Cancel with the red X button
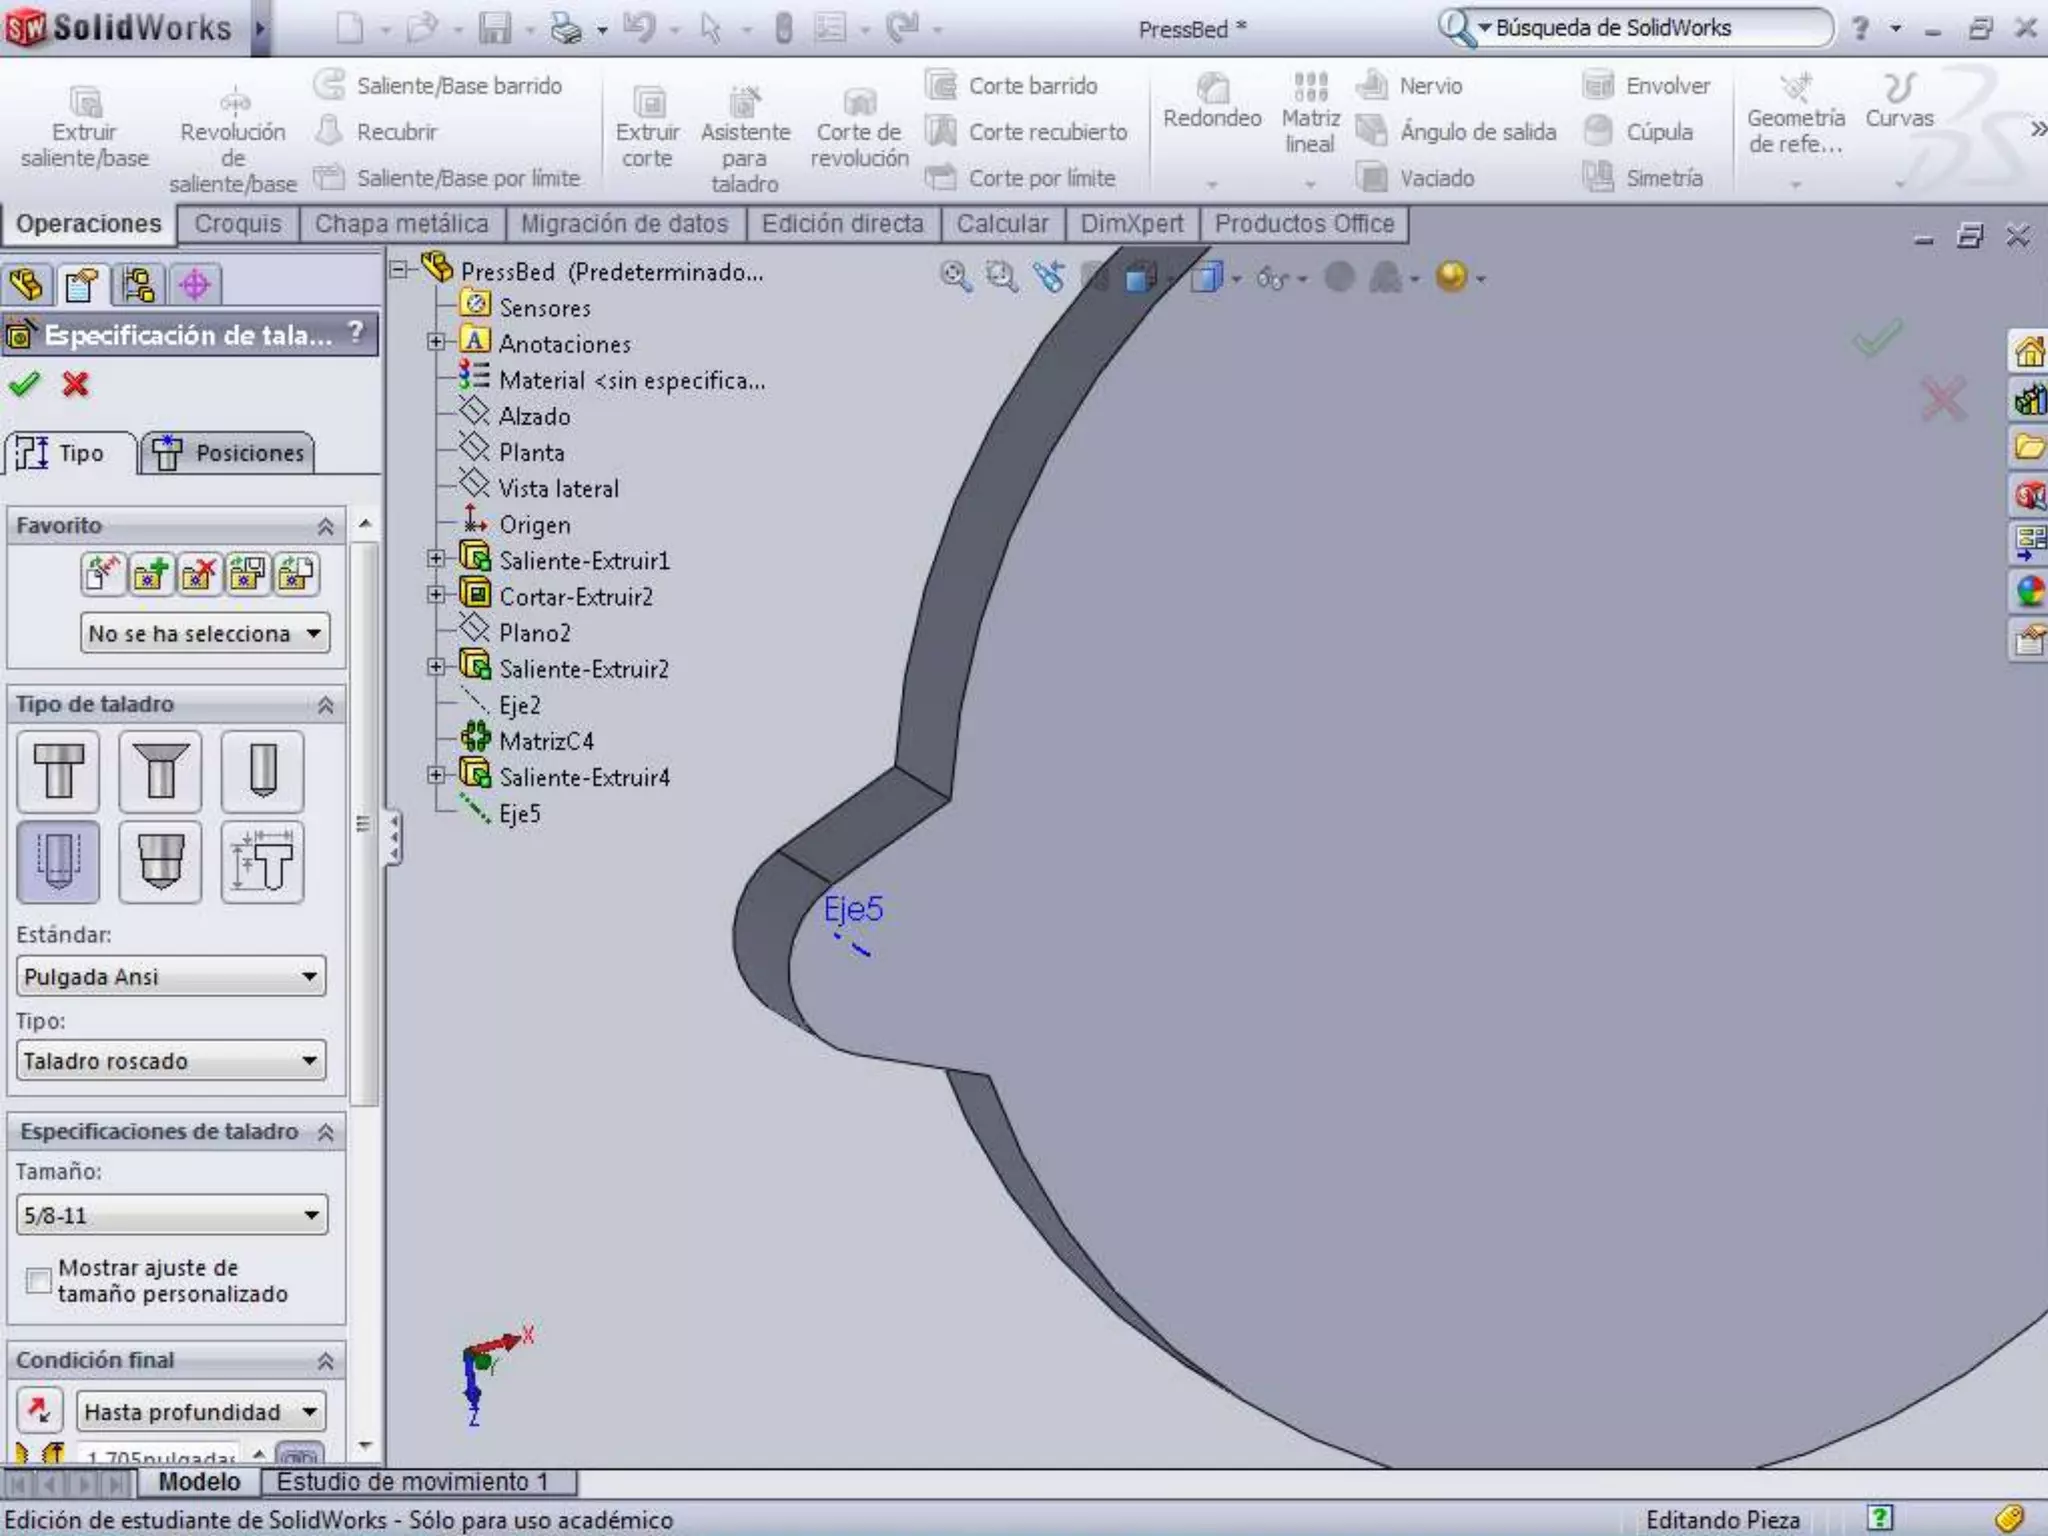 pyautogui.click(x=75, y=384)
